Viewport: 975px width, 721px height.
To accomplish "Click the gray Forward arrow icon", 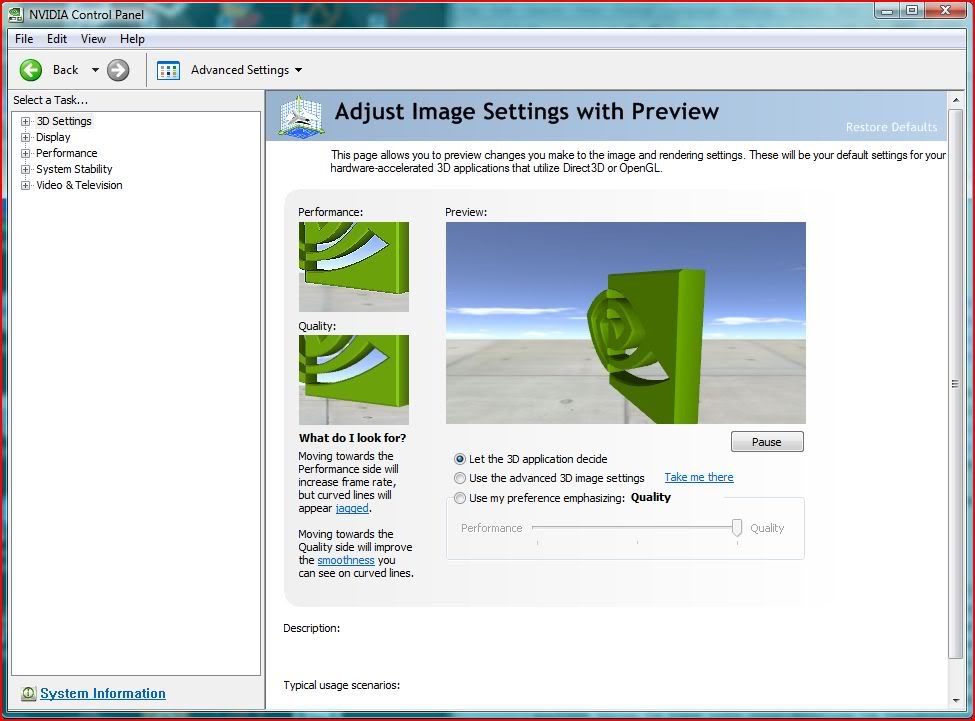I will pos(118,70).
